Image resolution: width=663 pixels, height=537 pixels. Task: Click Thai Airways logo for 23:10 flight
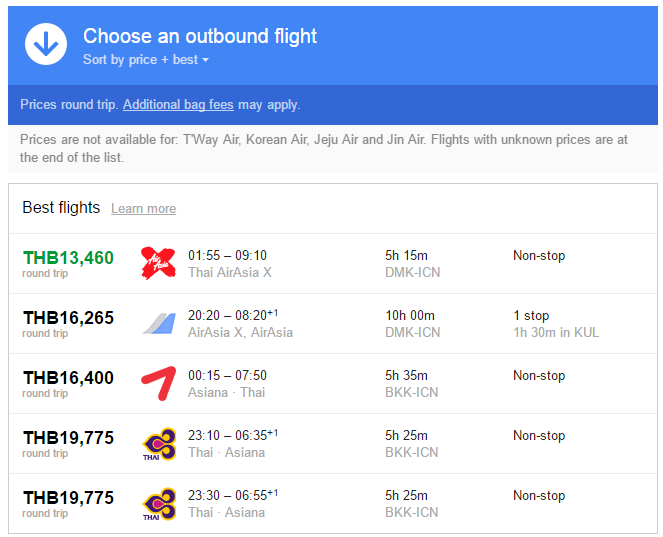158,443
